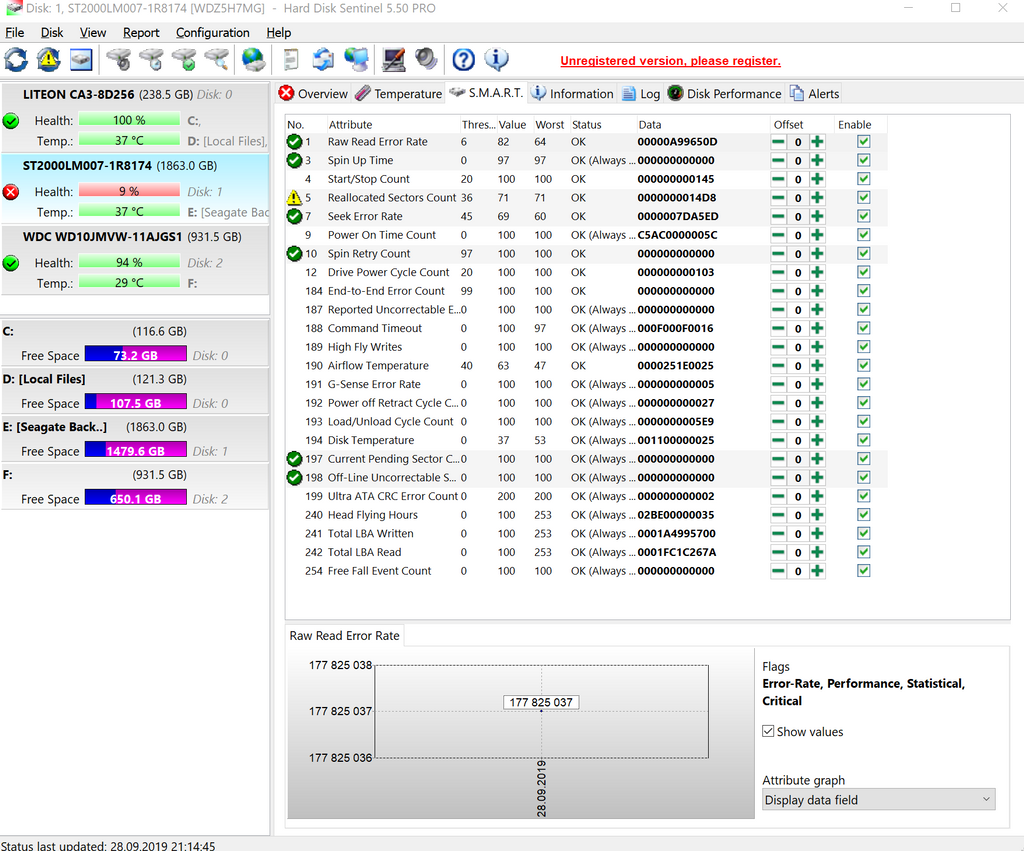
Task: Uncheck Enable for Raw Read Error Rate
Action: [863, 142]
